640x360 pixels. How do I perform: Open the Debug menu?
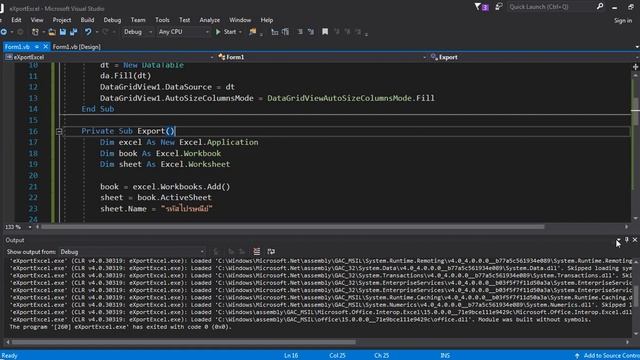(x=112, y=20)
